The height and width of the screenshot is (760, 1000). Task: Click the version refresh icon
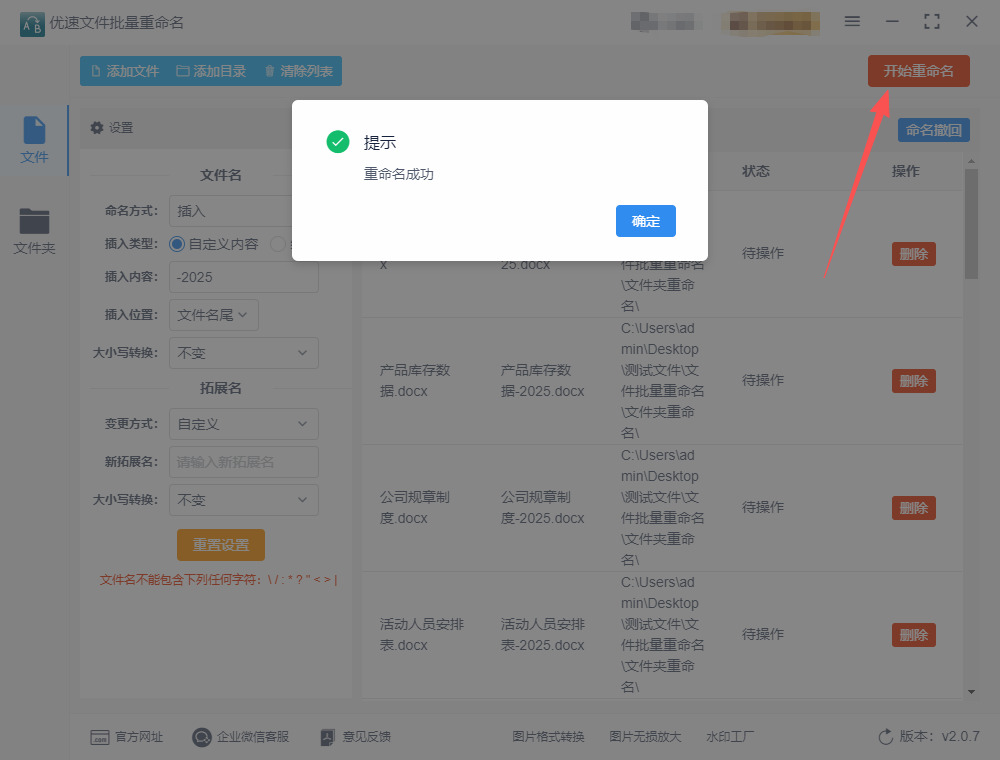point(885,736)
